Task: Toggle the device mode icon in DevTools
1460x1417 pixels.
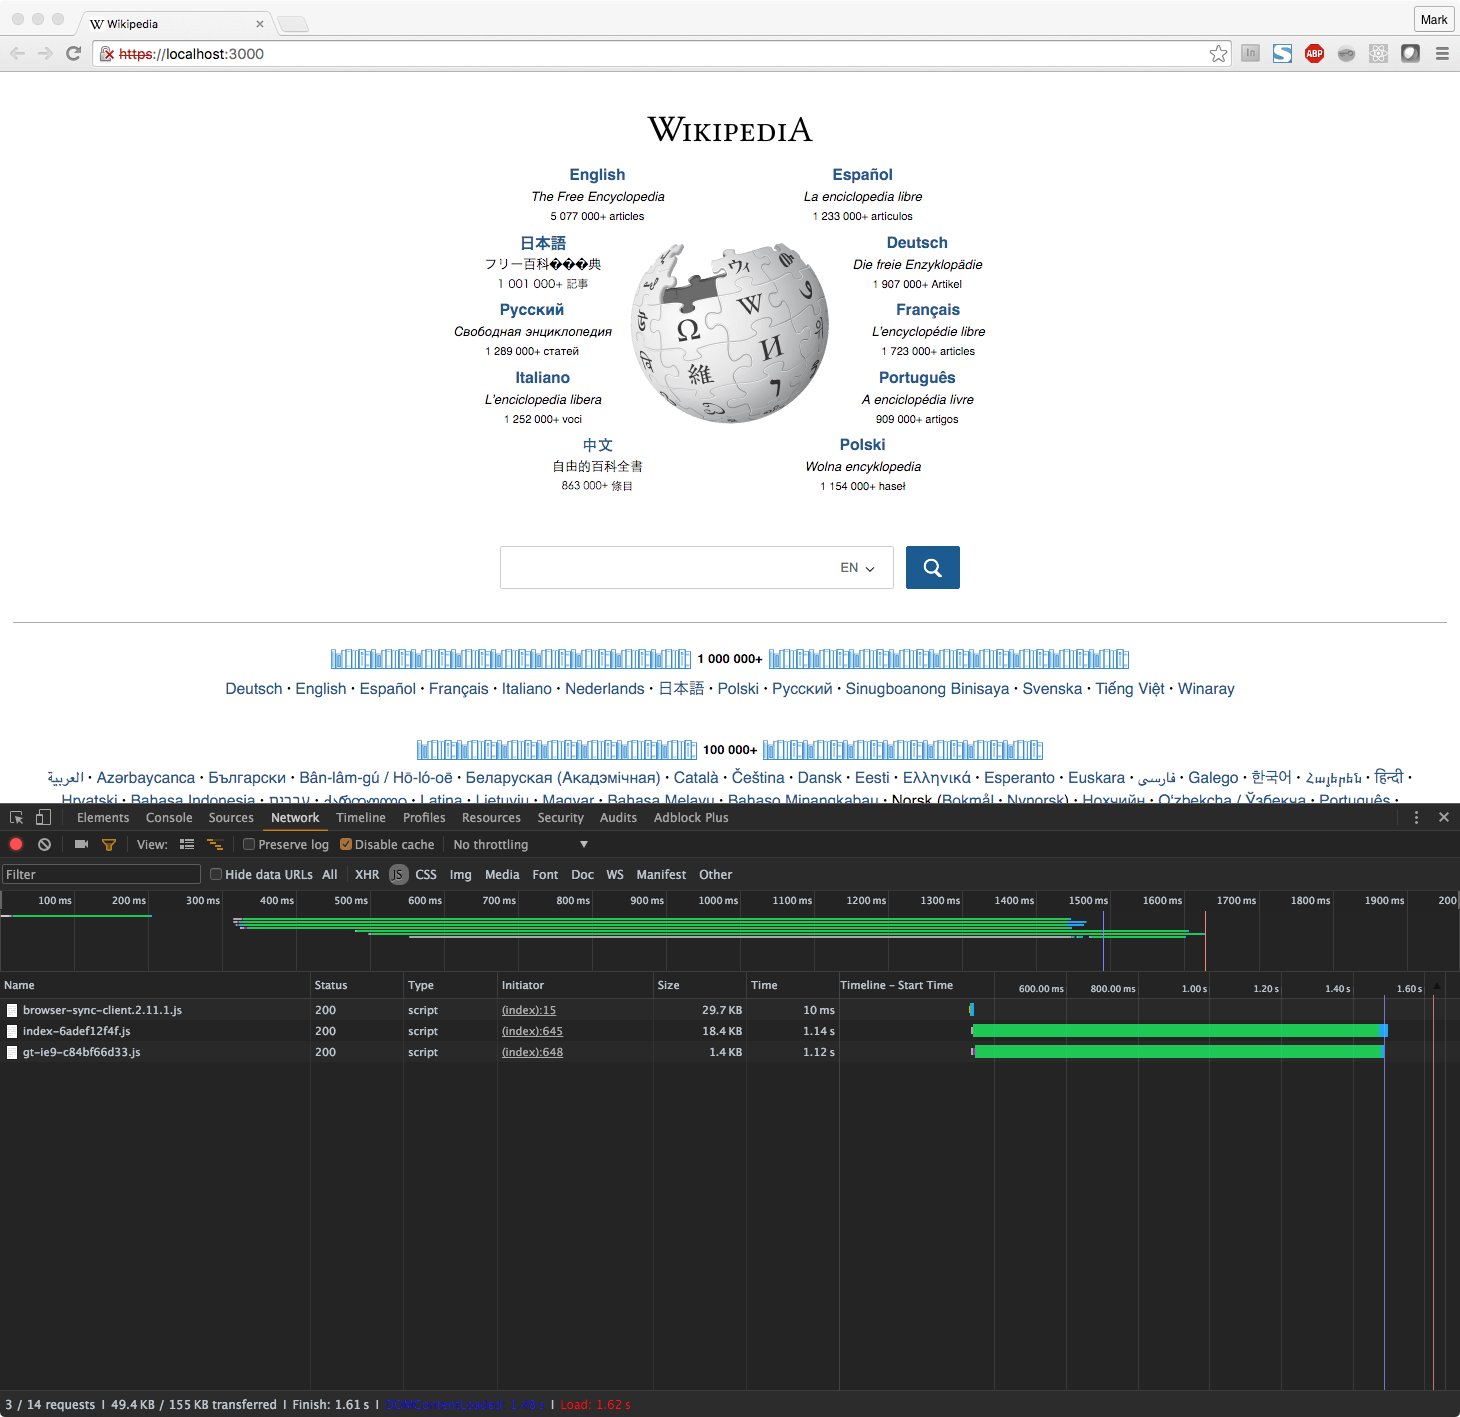Action: pyautogui.click(x=43, y=818)
